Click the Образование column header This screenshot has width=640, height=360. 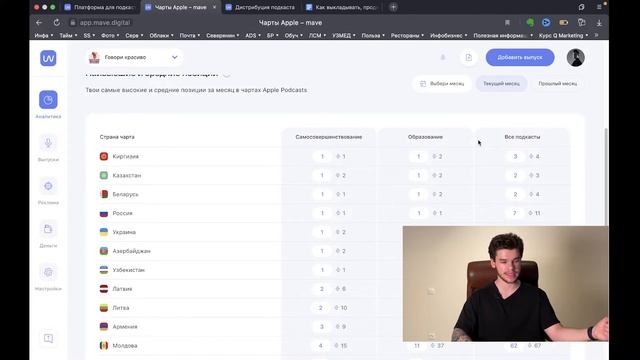click(425, 137)
